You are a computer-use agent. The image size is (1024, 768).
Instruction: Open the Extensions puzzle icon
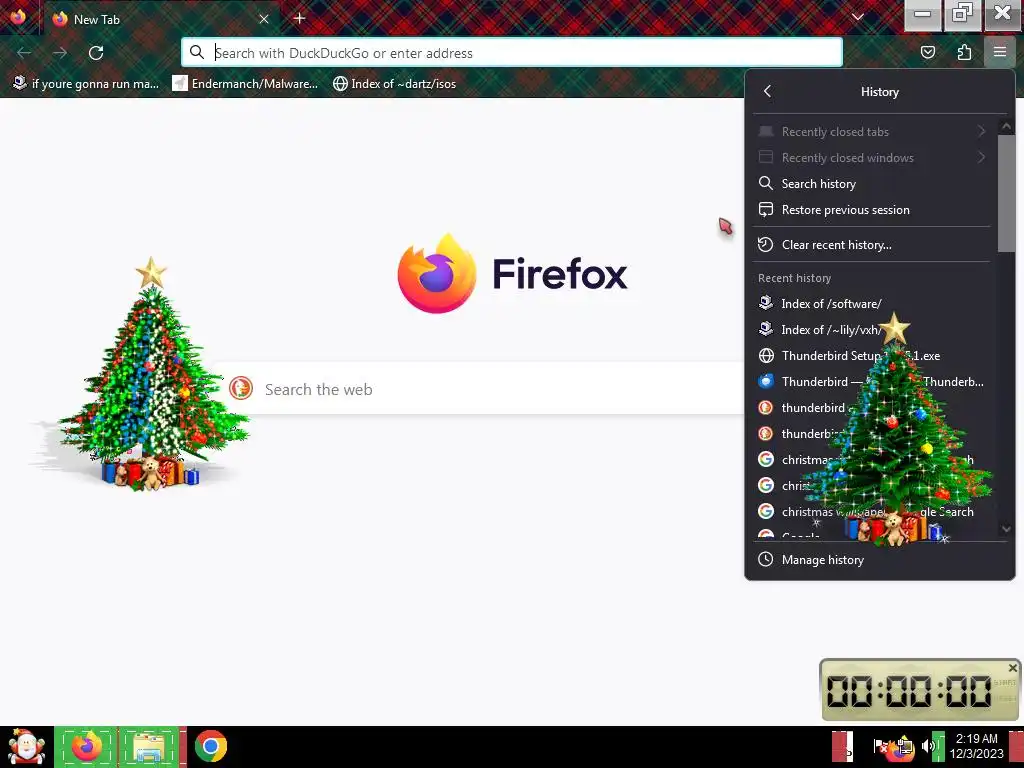[x=964, y=52]
